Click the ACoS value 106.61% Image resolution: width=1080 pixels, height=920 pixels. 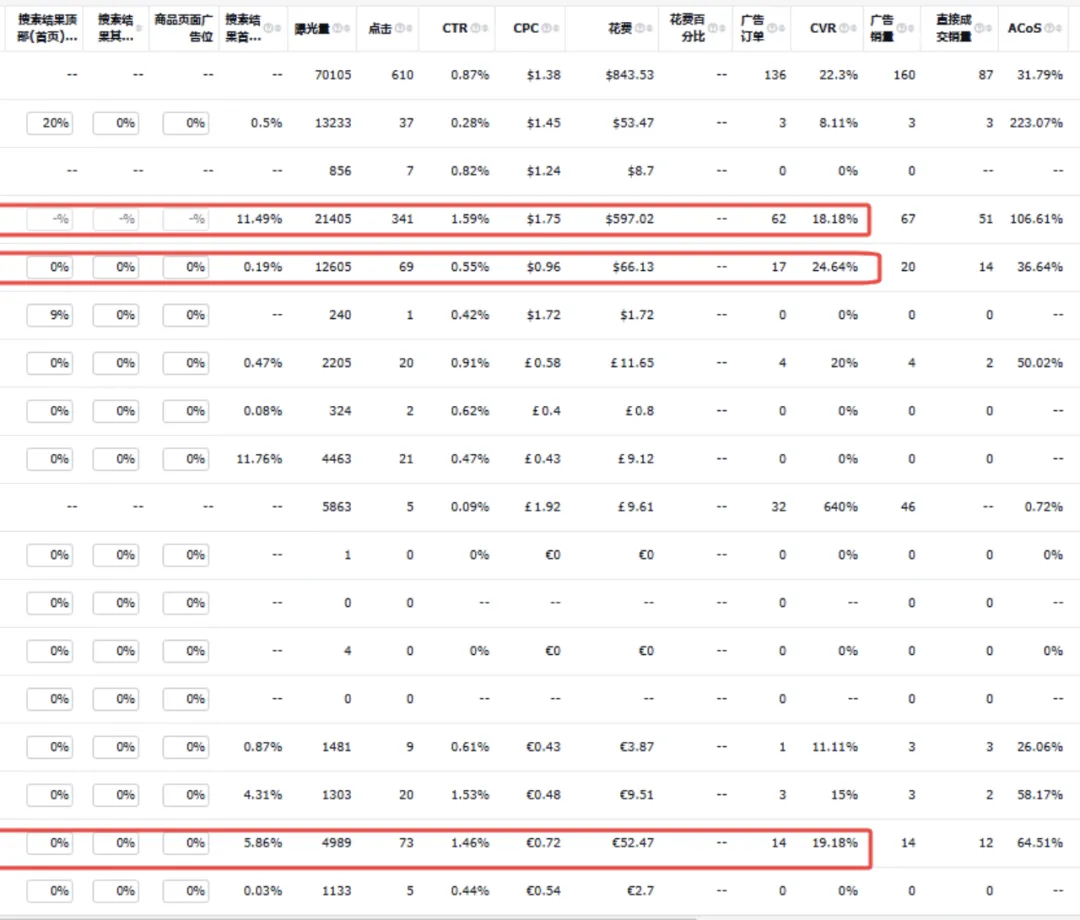(x=1037, y=219)
